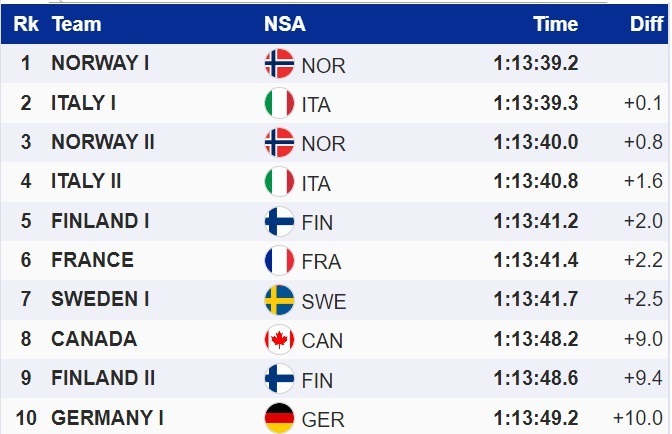Click the Team column header

coord(75,24)
